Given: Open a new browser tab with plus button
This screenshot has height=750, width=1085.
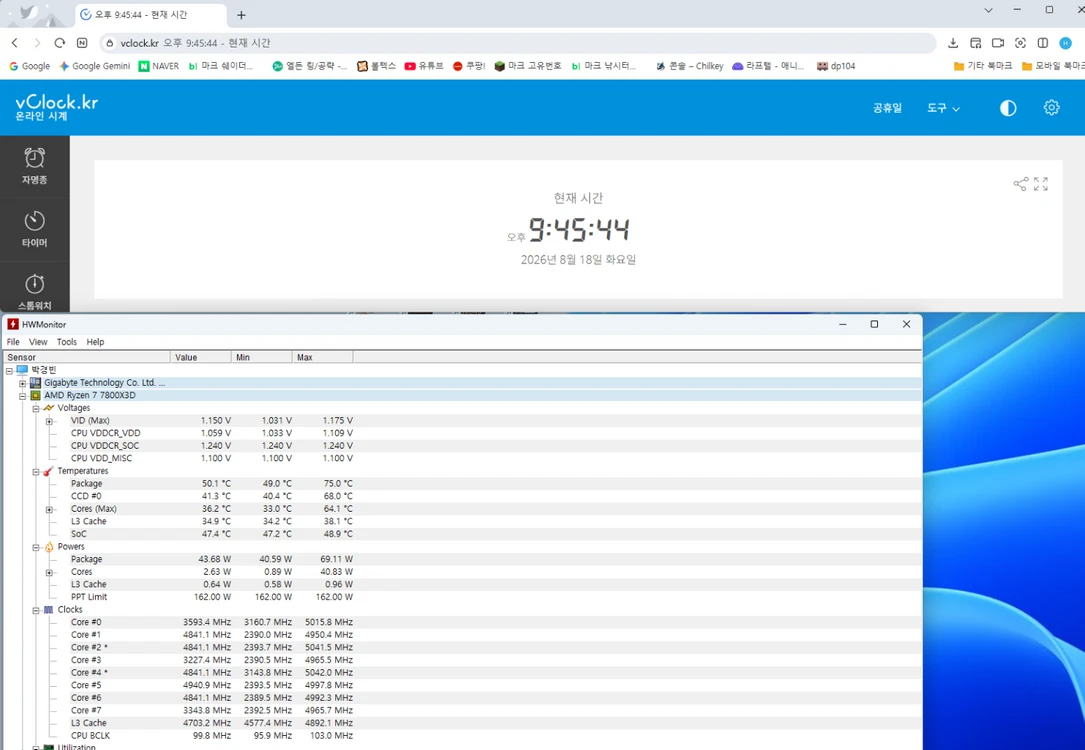Looking at the screenshot, I should tap(241, 15).
